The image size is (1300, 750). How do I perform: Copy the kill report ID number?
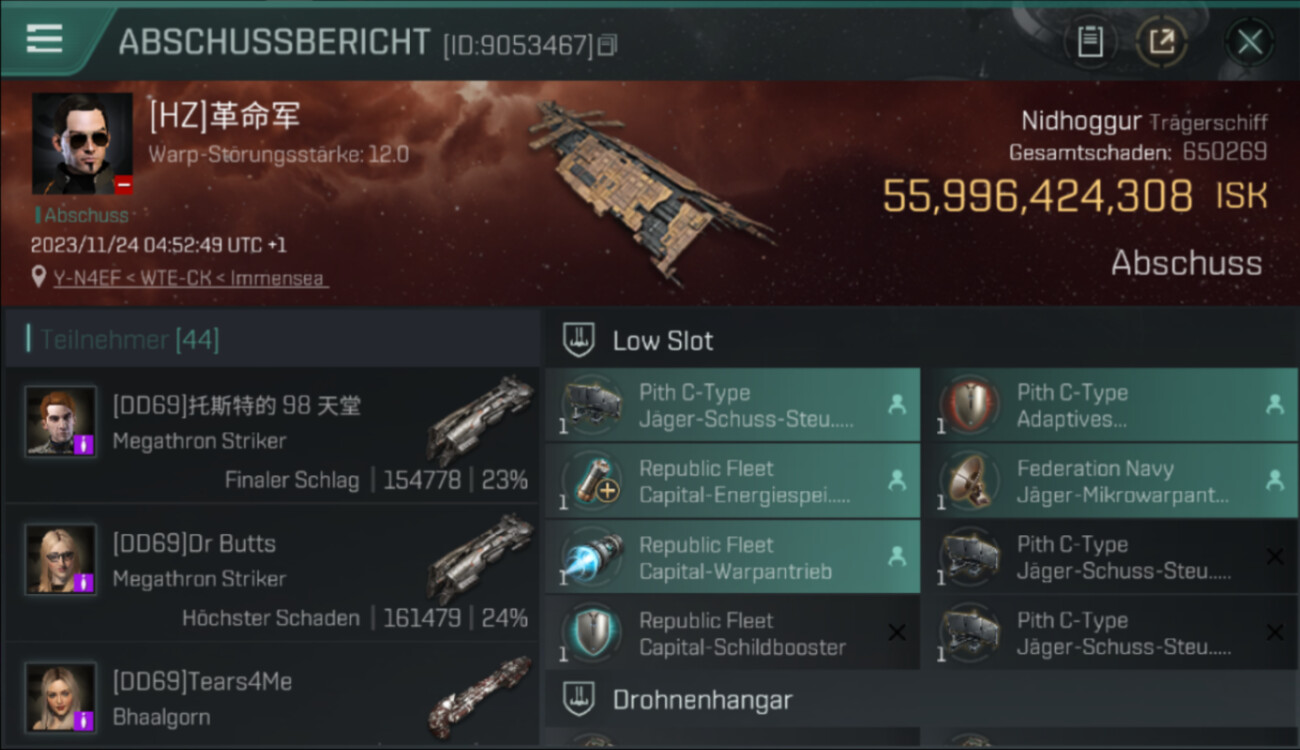[608, 45]
